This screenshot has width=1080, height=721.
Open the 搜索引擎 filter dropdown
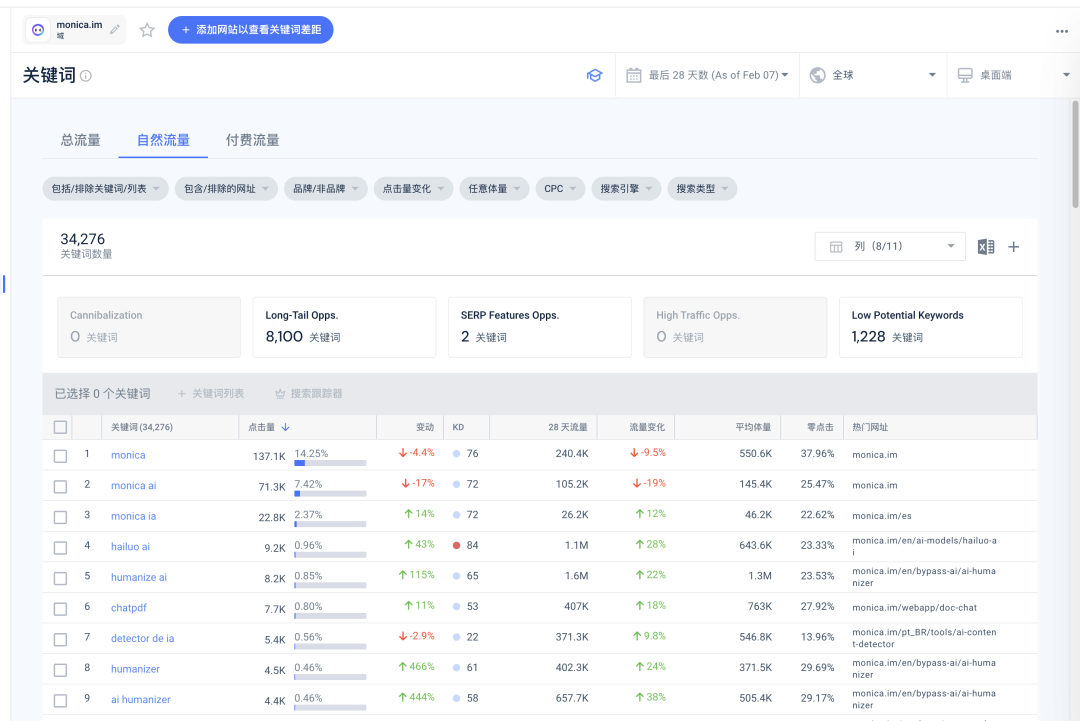pos(626,188)
